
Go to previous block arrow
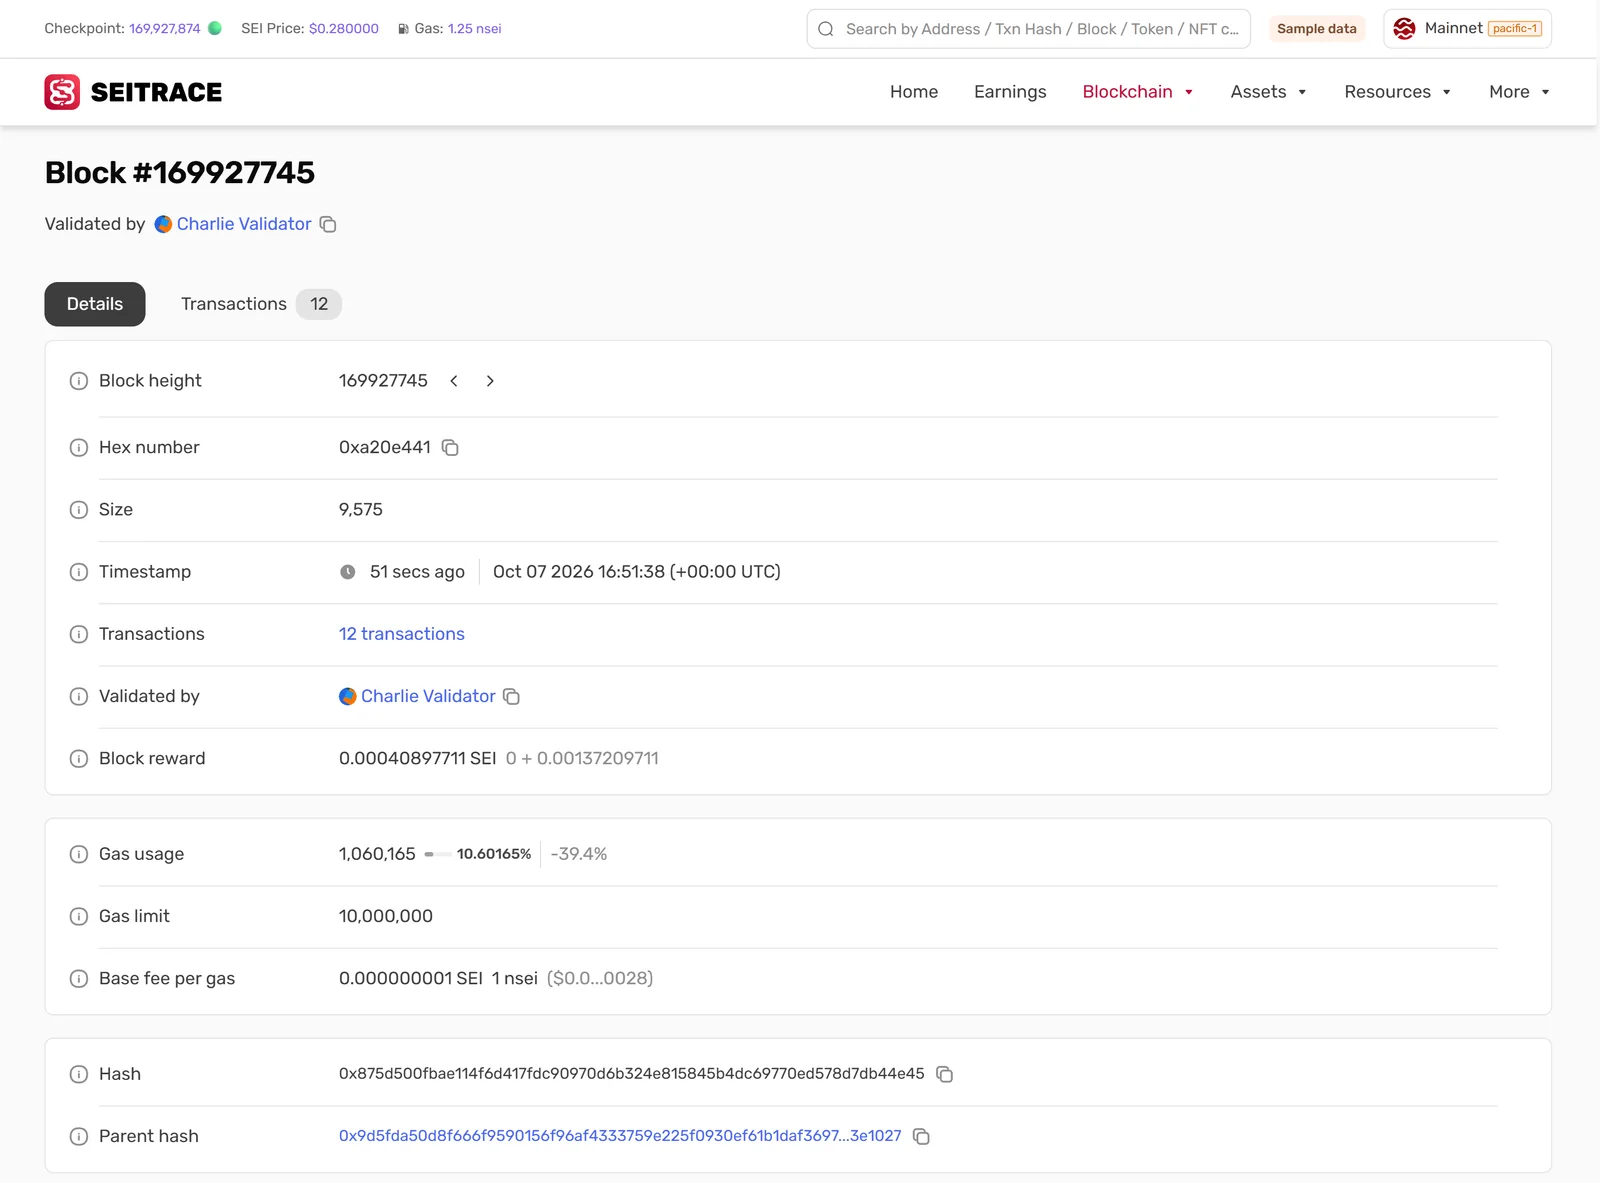454,381
